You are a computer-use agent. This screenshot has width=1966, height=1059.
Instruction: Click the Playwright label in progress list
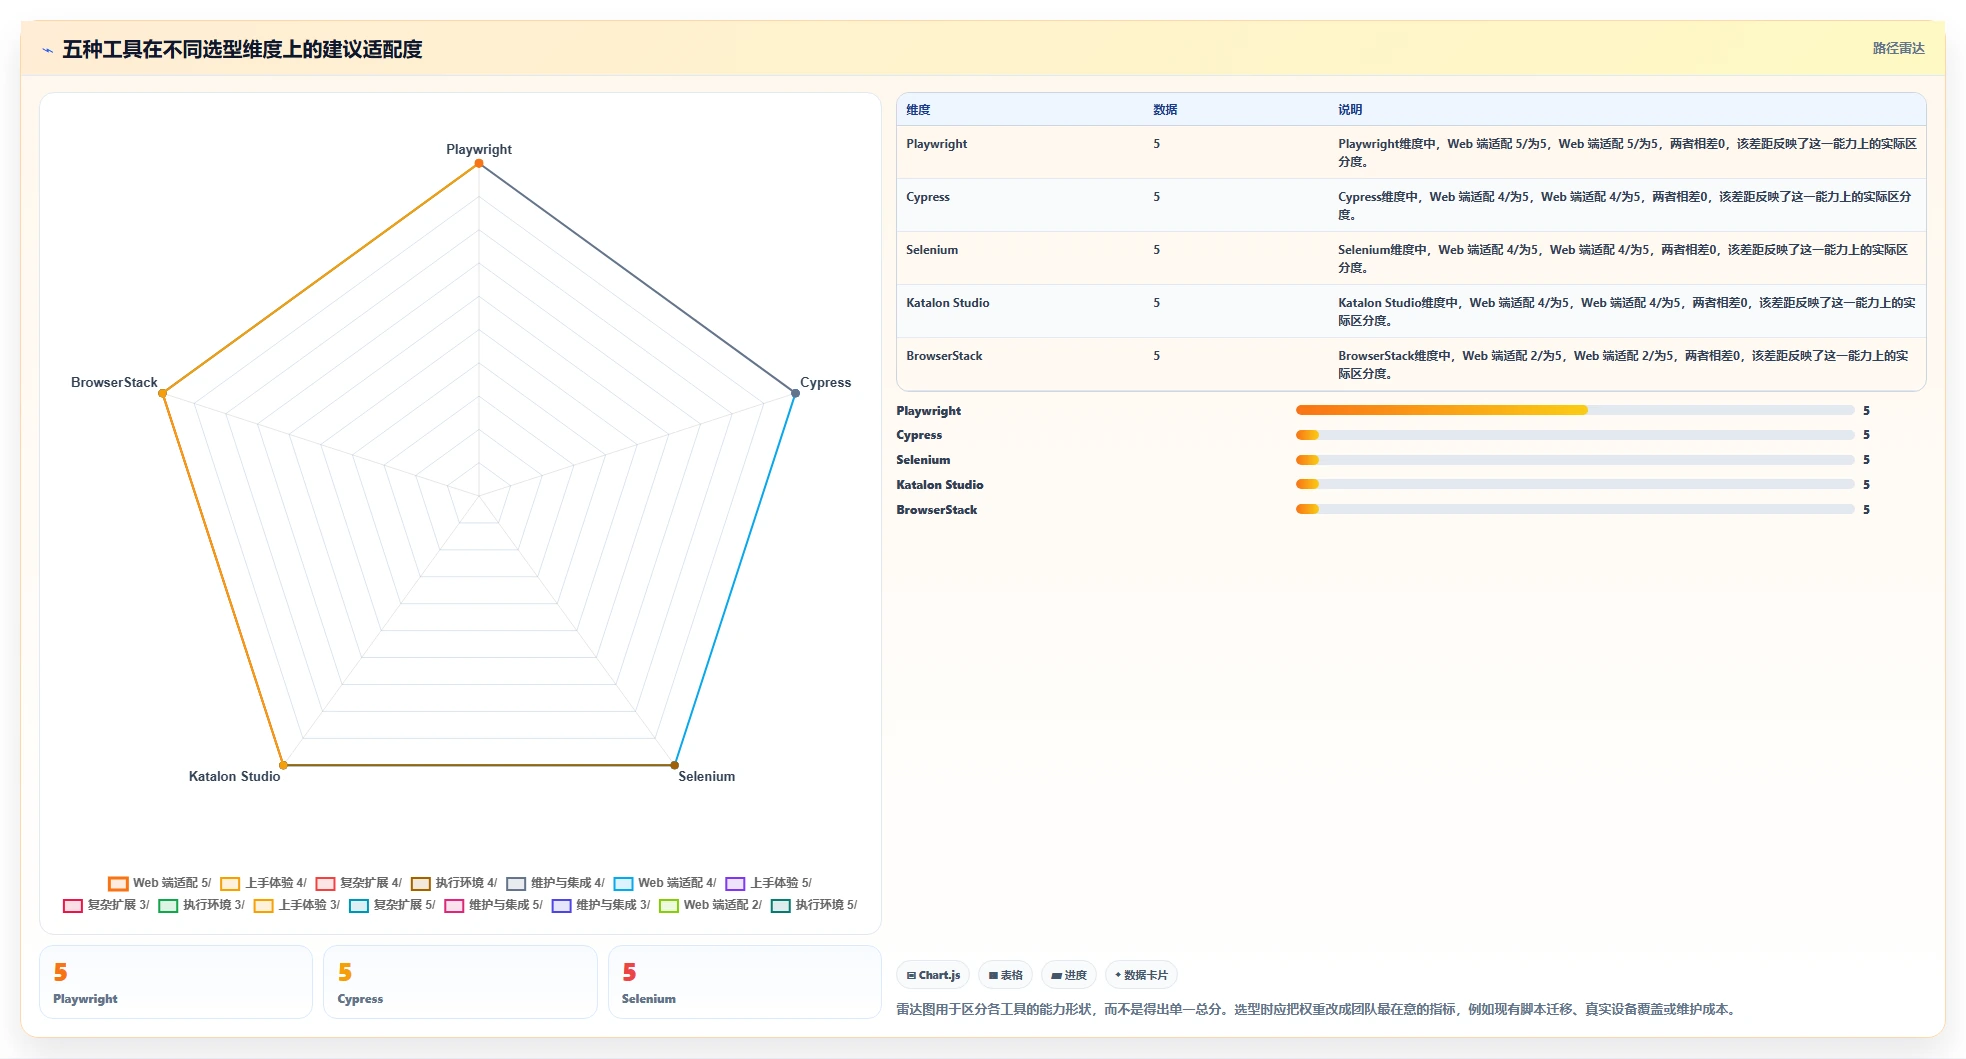coord(928,411)
